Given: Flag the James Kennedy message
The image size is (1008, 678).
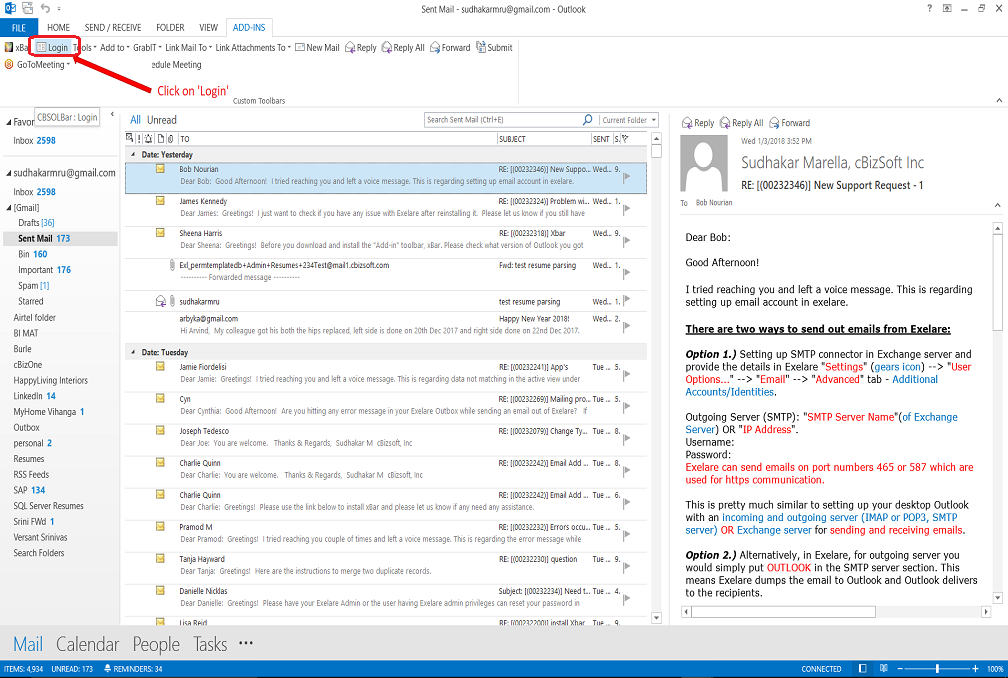Looking at the screenshot, I should [627, 208].
